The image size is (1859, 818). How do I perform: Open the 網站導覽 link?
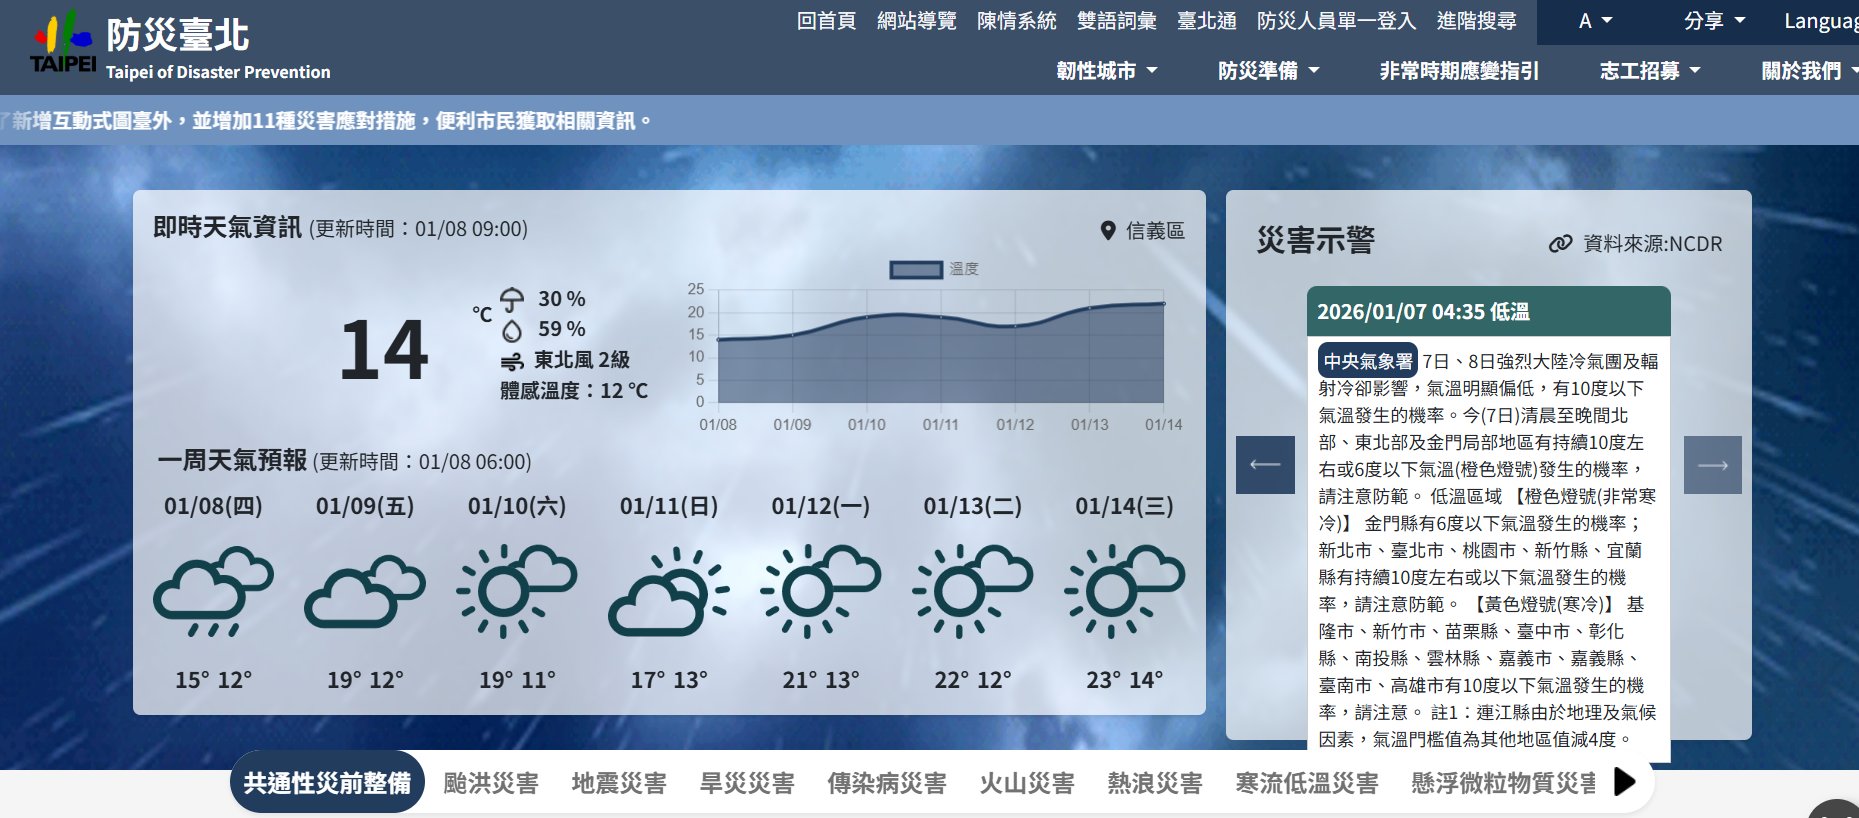916,21
